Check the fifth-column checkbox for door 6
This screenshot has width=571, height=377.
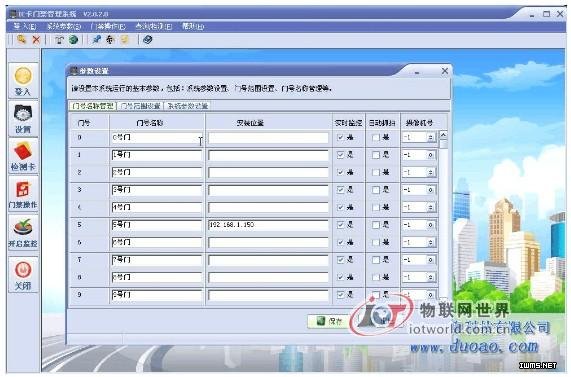pyautogui.click(x=376, y=242)
